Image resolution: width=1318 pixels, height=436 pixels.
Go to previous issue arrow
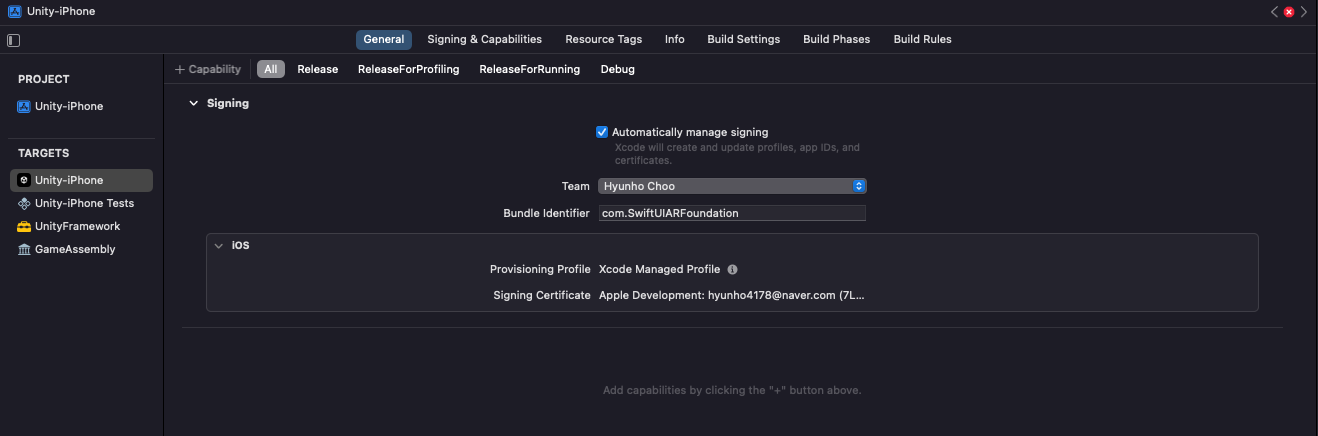[x=1274, y=11]
